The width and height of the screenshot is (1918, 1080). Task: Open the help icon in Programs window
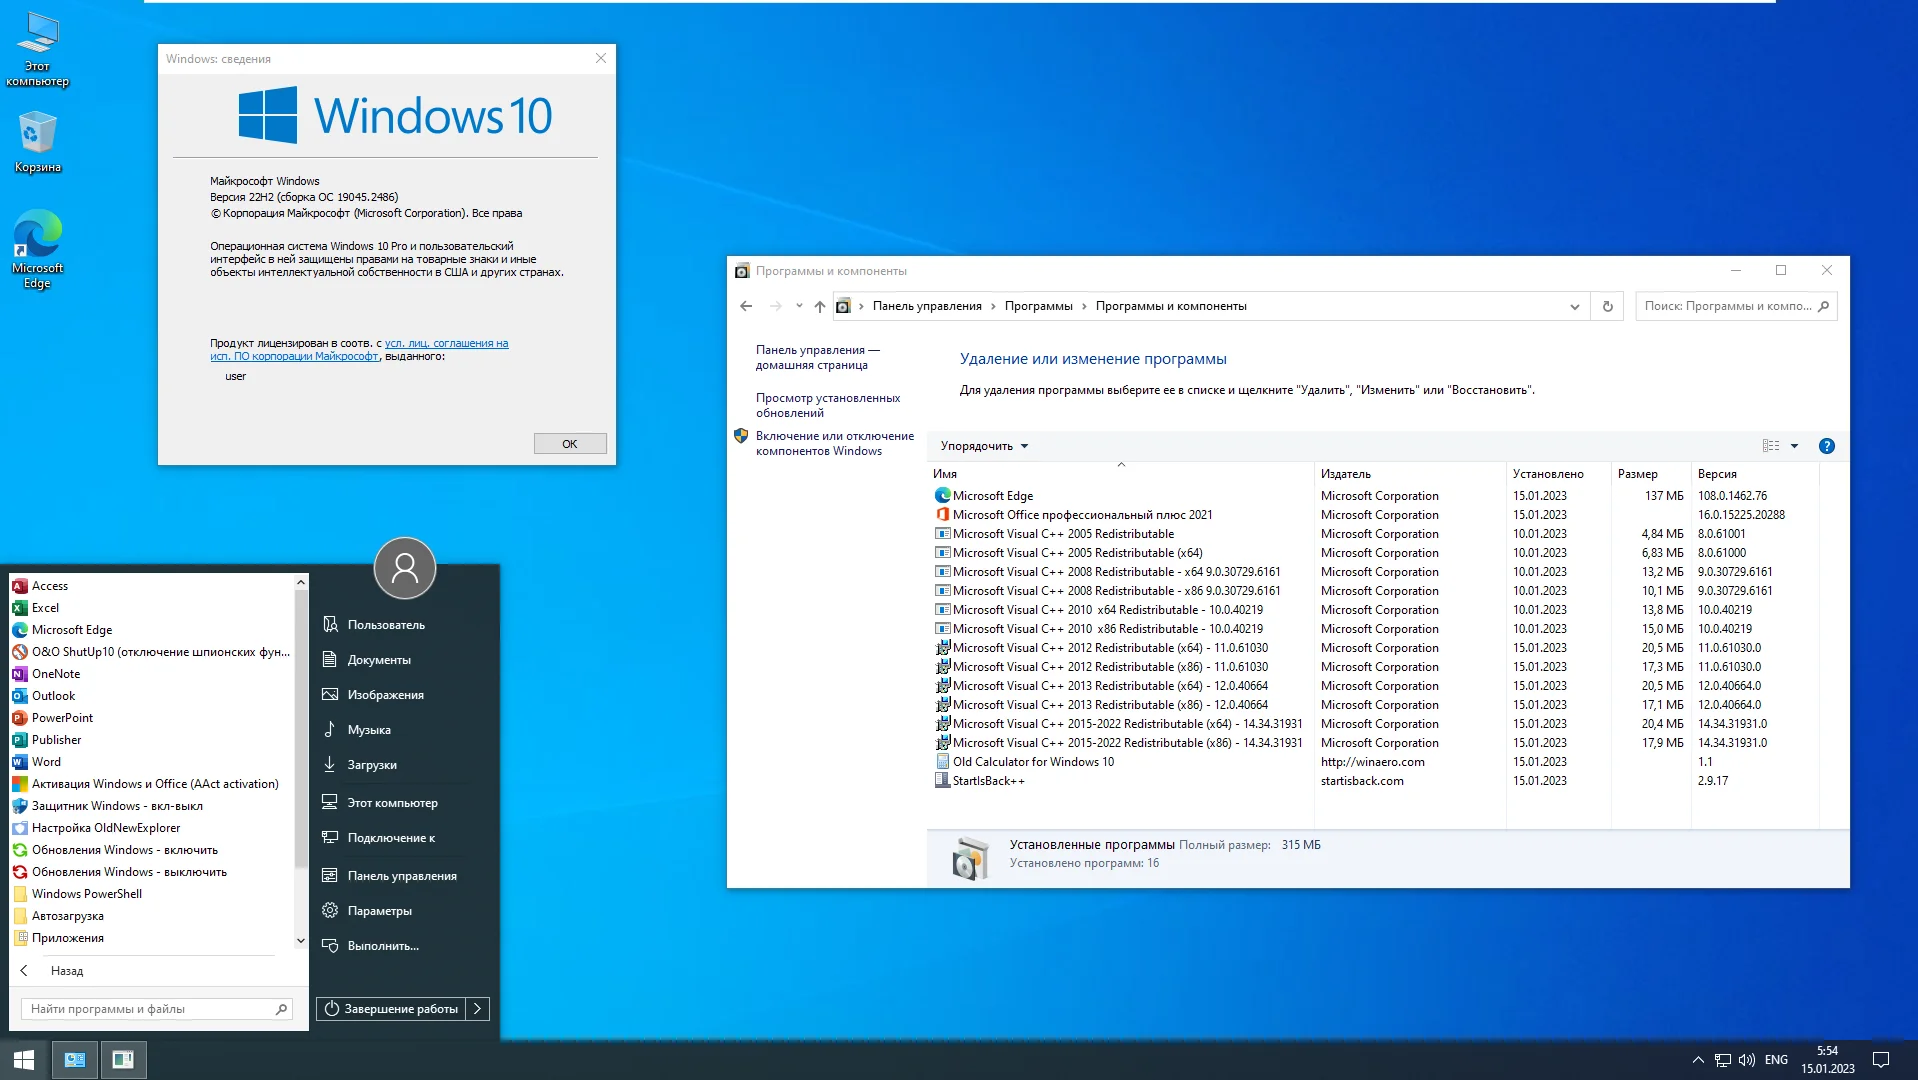point(1827,446)
